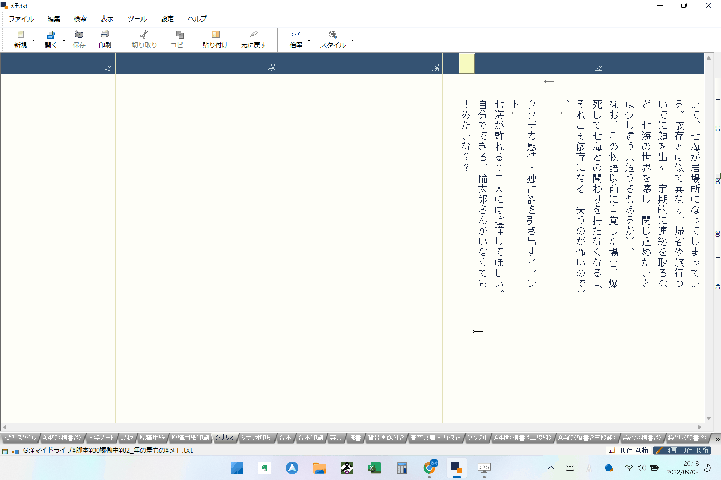The width and height of the screenshot is (721, 480).
Task: Click the 新規 (New) toolbar icon
Action: click(20, 35)
